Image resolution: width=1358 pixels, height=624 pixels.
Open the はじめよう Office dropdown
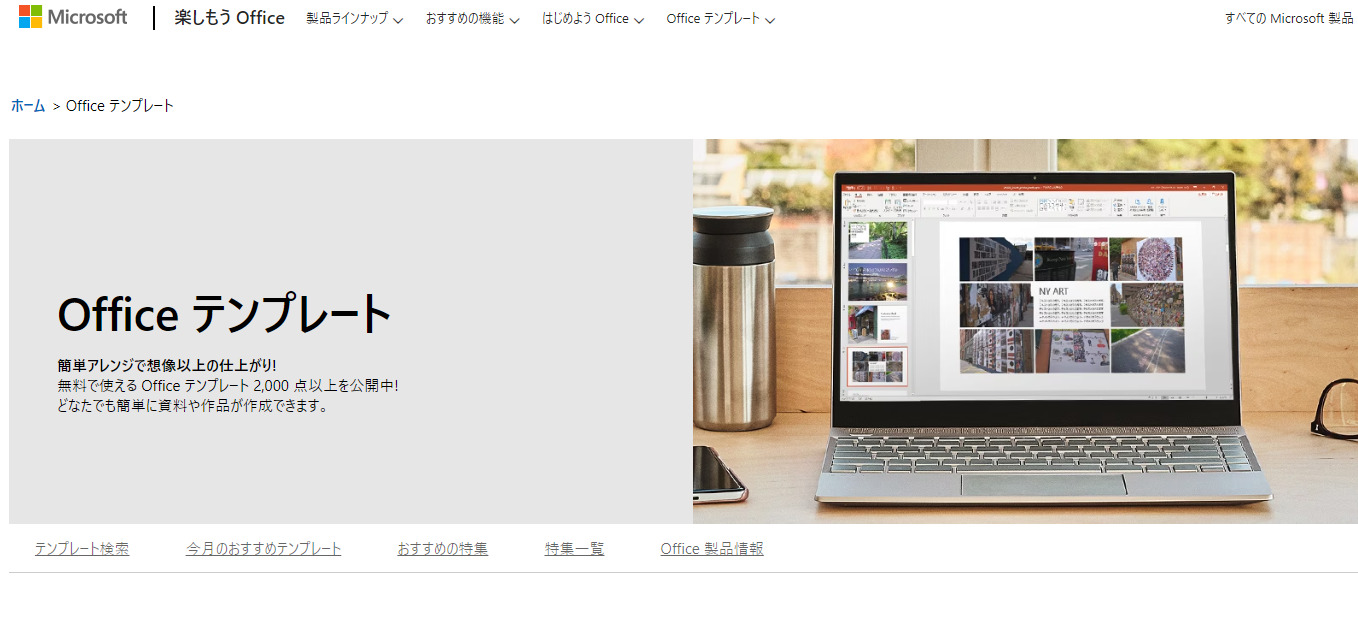click(585, 18)
